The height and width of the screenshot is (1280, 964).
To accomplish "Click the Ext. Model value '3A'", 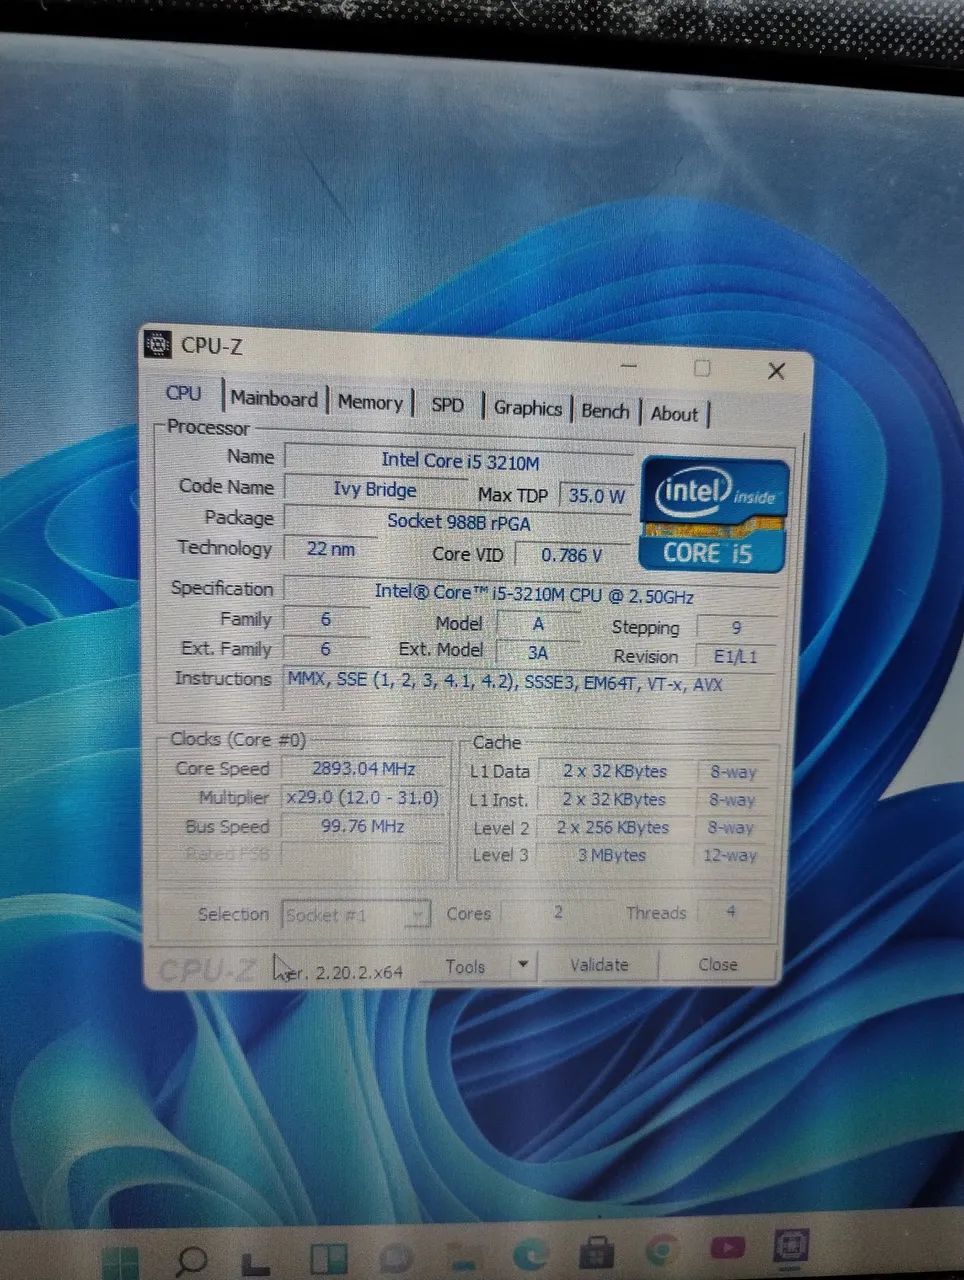I will 537,653.
